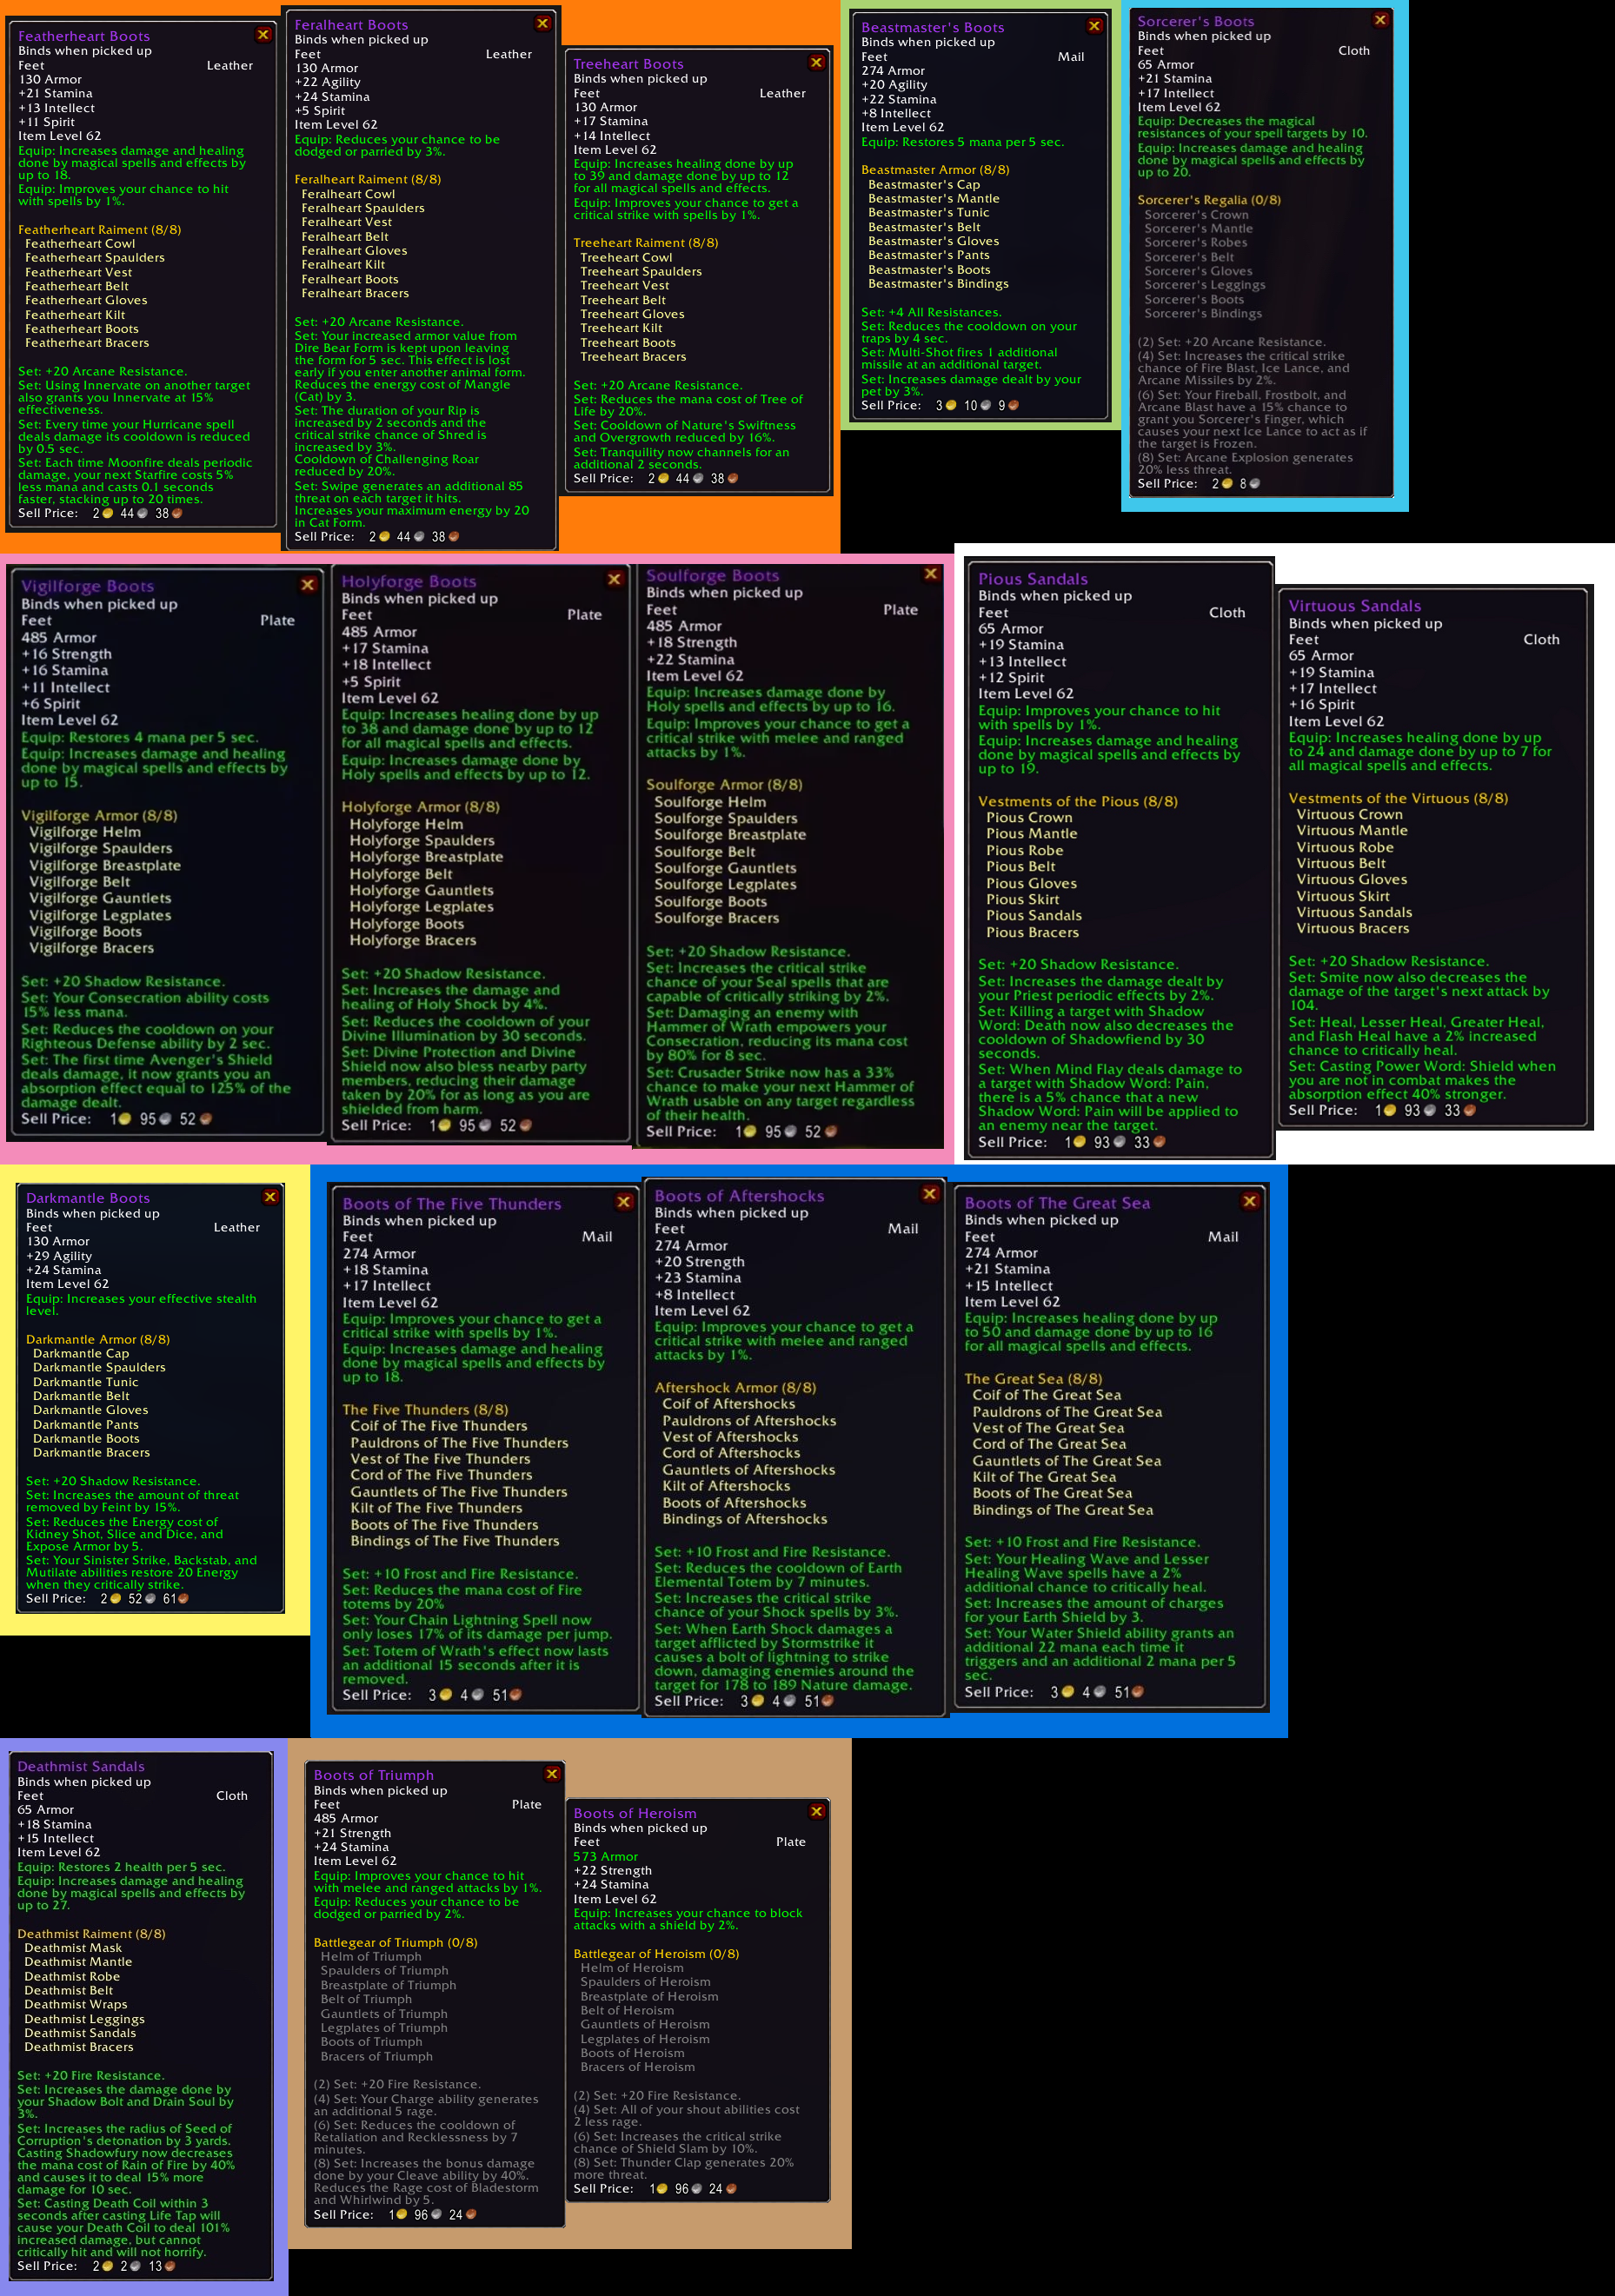The image size is (1615, 2296).
Task: Select Helm of Triumph set piece
Action: (x=371, y=1957)
